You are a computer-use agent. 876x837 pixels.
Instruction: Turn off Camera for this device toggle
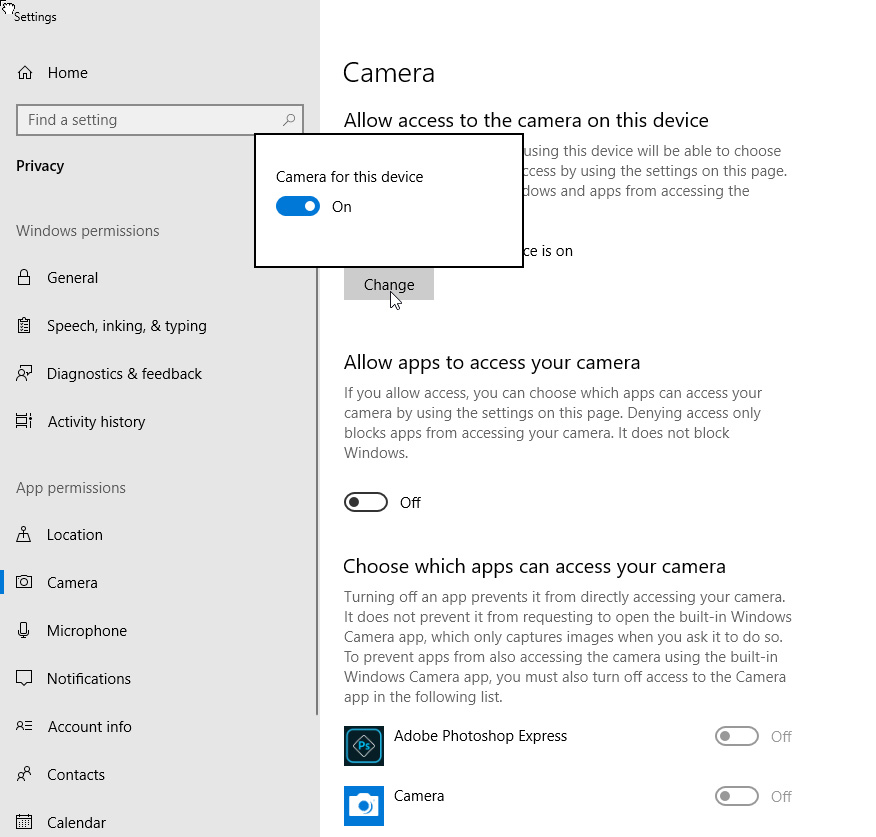pyautogui.click(x=297, y=207)
